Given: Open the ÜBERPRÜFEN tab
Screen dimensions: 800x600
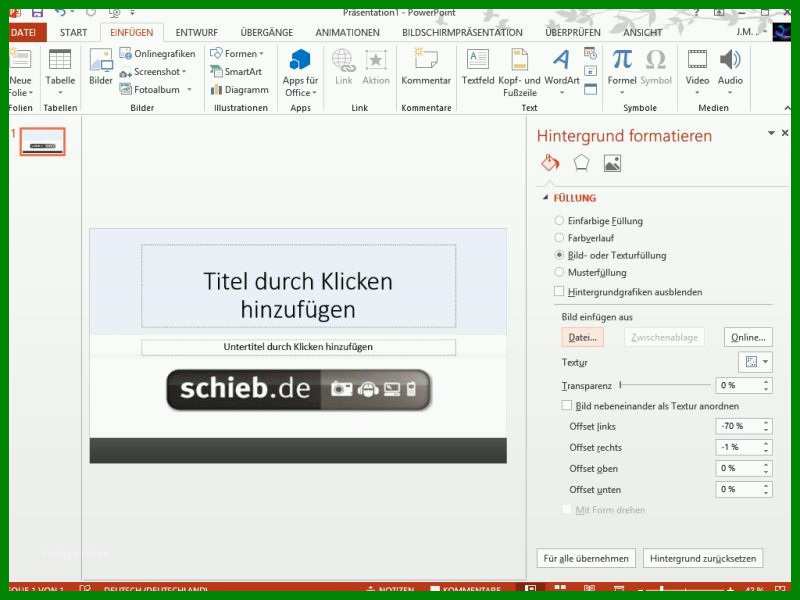Looking at the screenshot, I should click(x=572, y=33).
